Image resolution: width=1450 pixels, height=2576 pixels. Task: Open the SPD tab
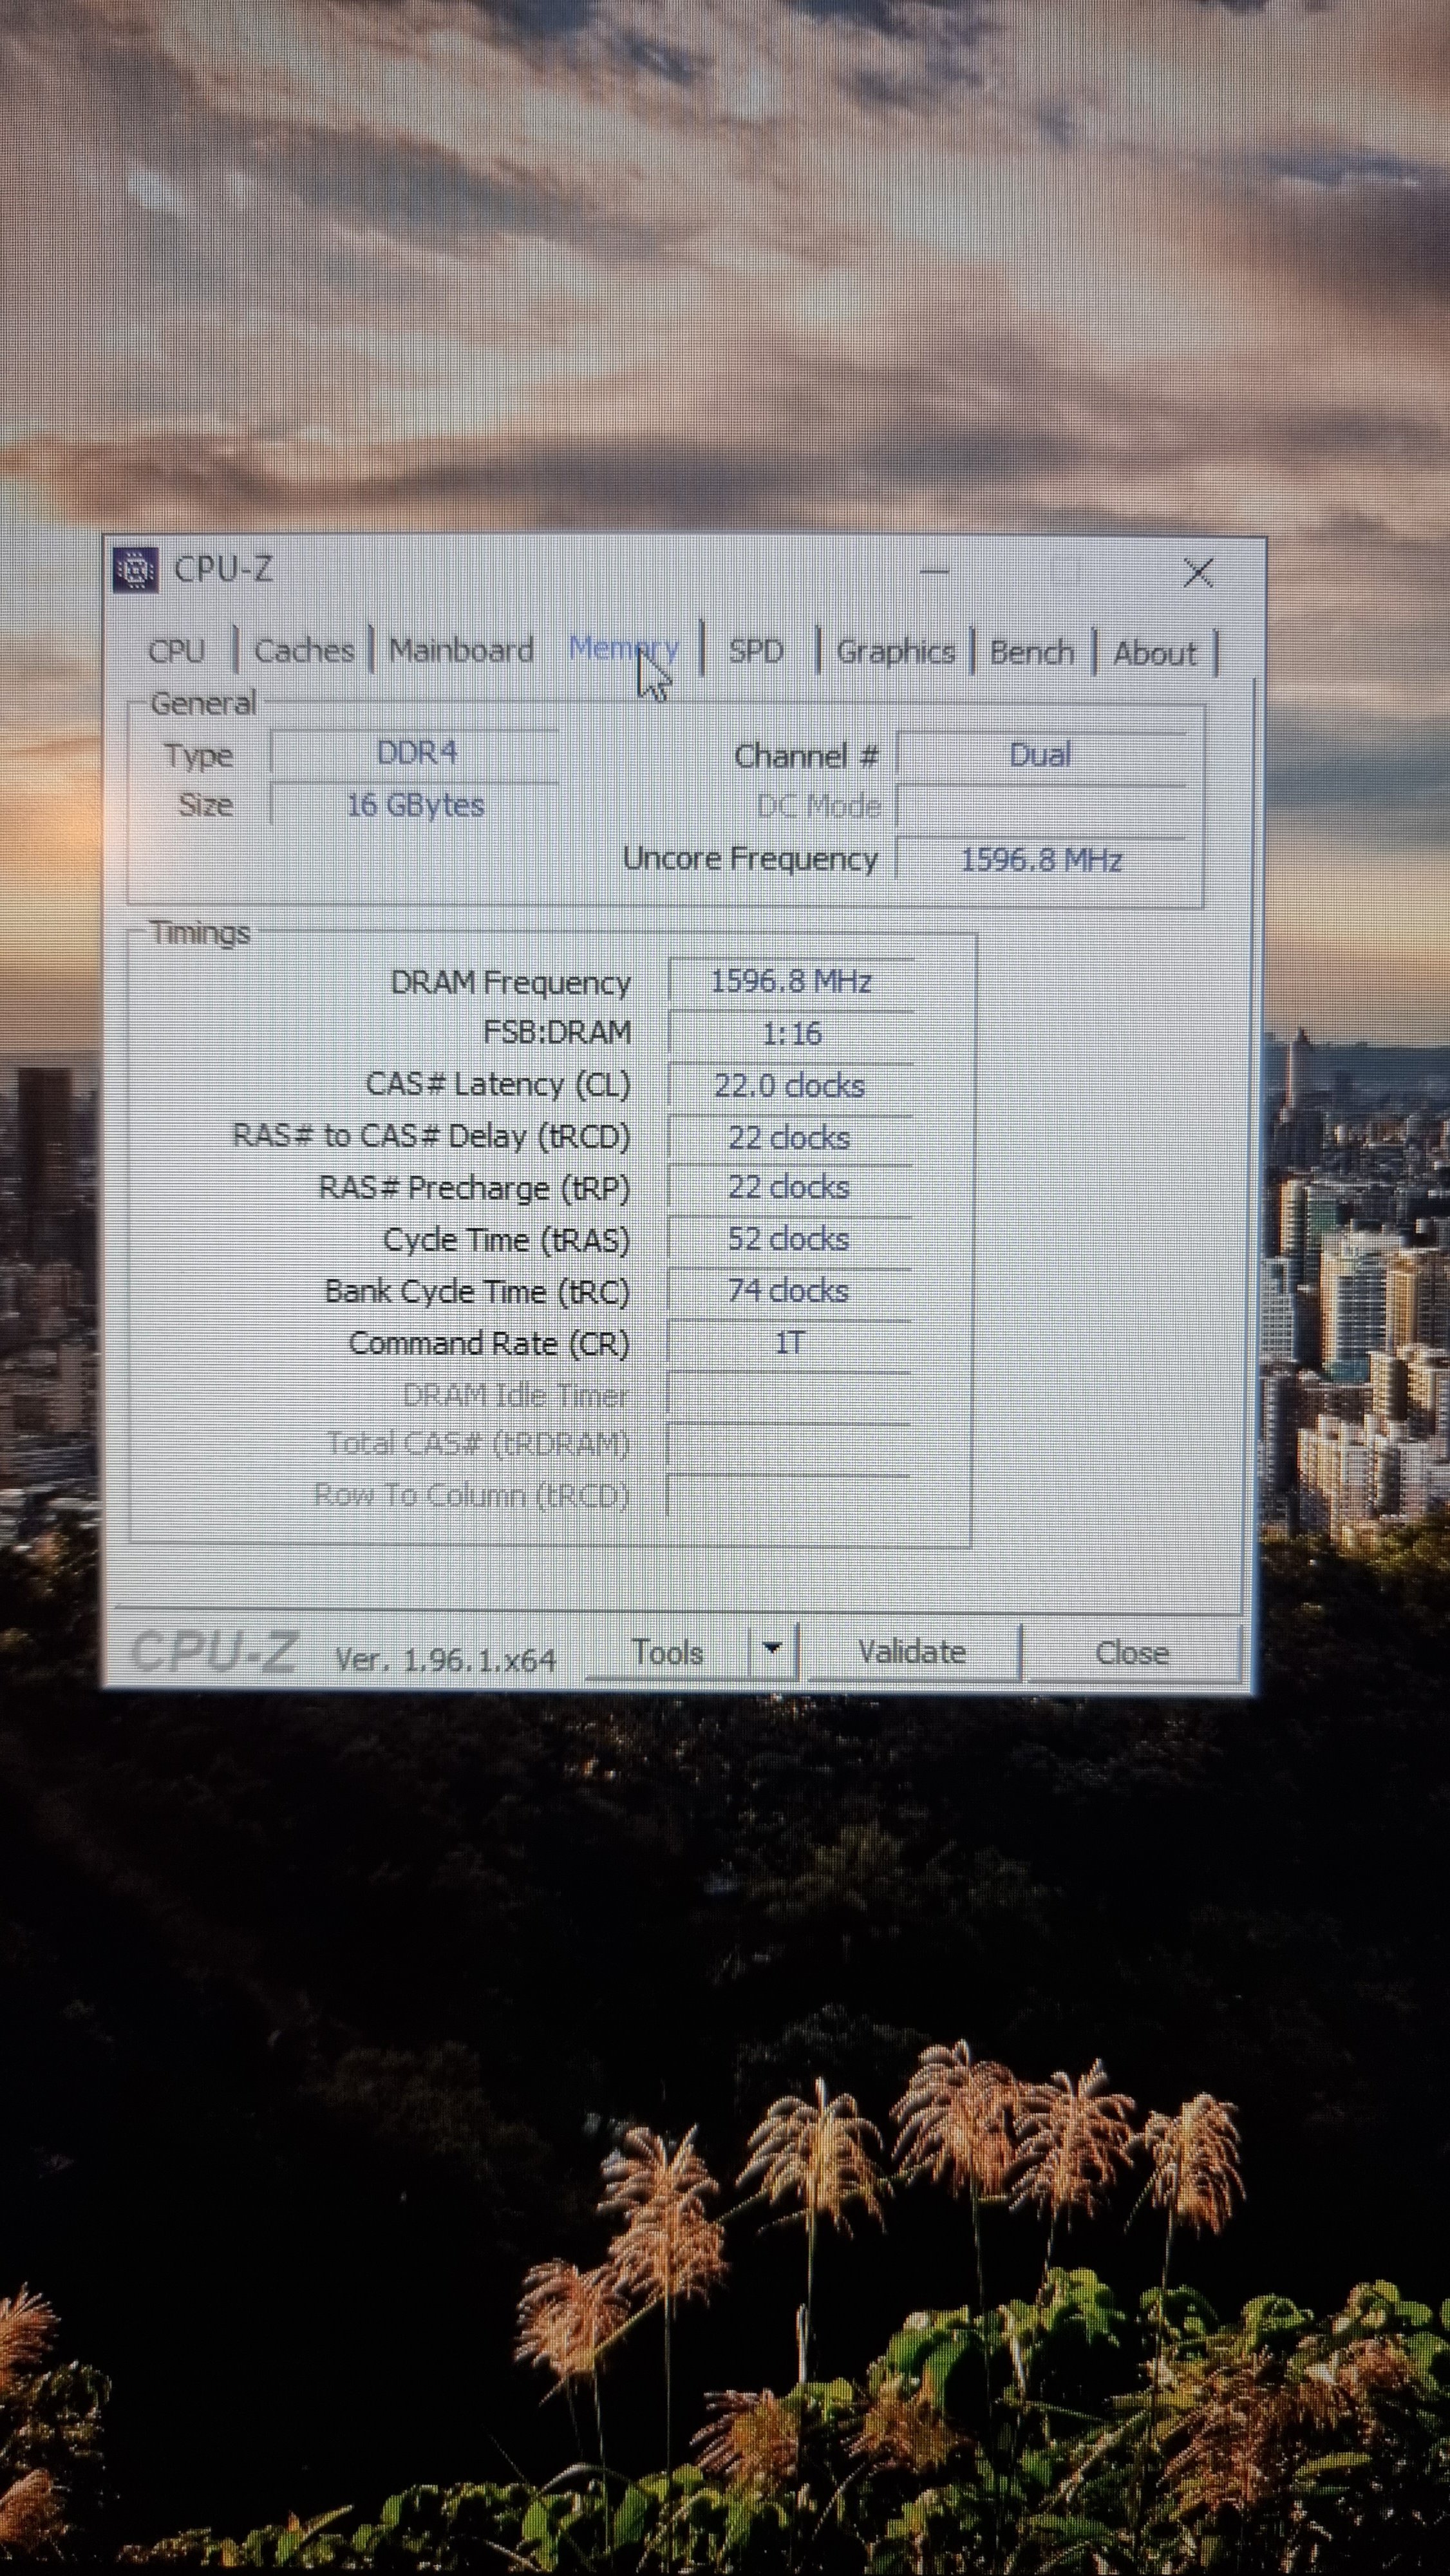pos(755,652)
